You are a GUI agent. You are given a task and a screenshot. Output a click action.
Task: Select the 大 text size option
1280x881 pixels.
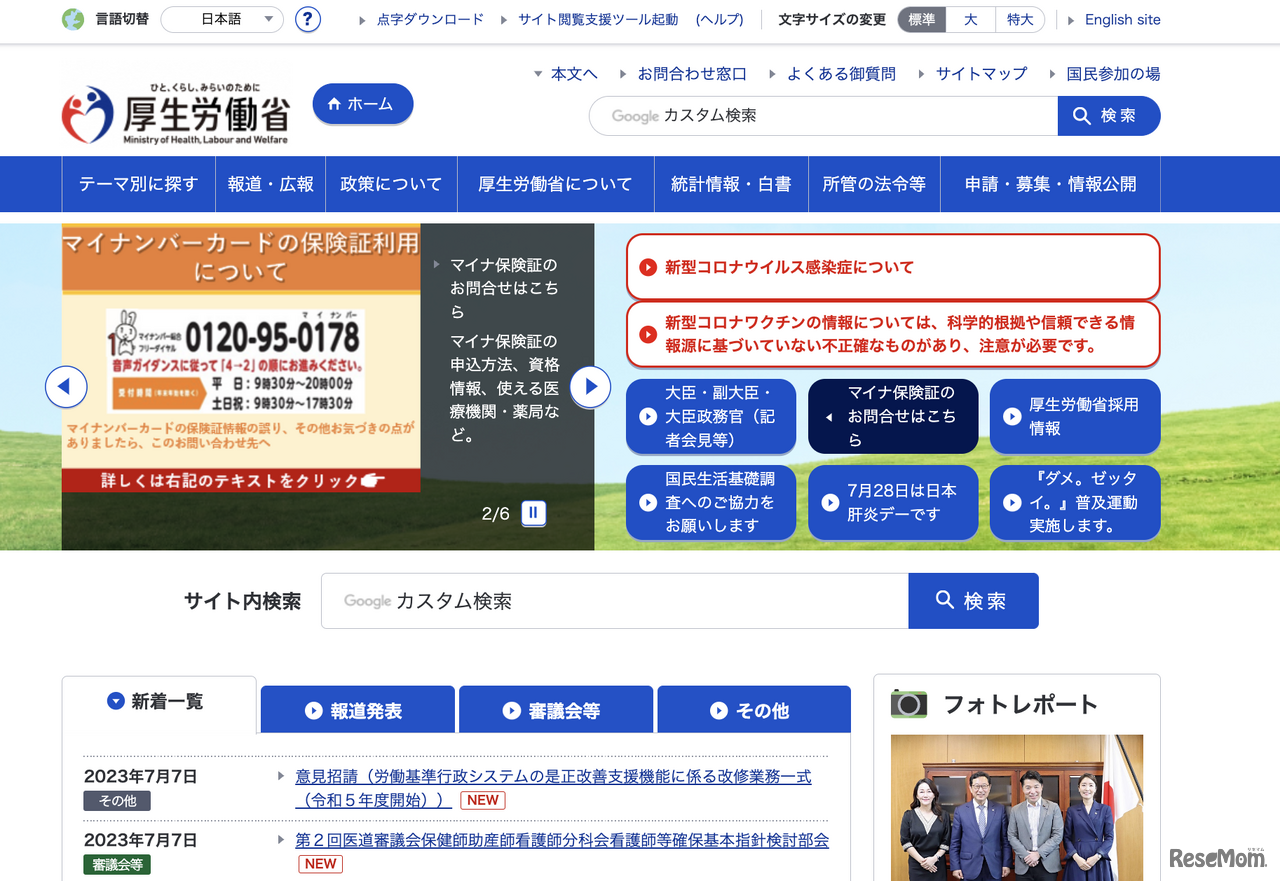(970, 19)
